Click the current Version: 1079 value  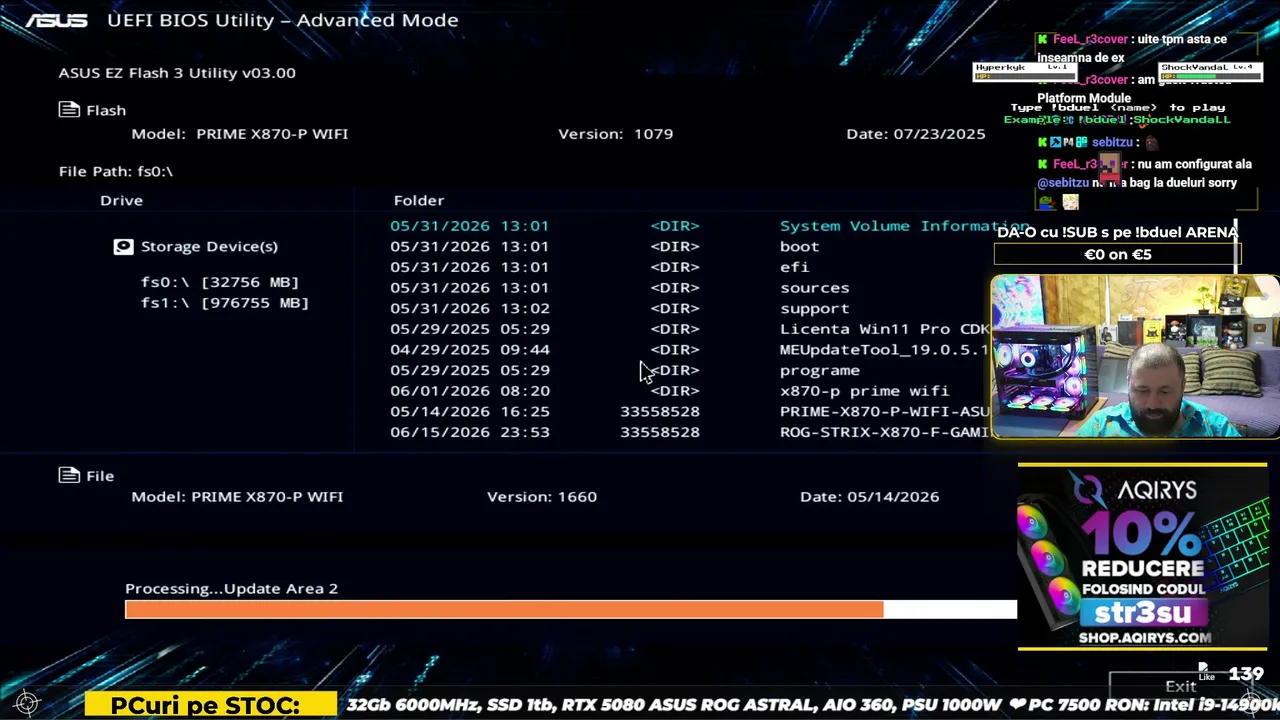pyautogui.click(x=616, y=134)
